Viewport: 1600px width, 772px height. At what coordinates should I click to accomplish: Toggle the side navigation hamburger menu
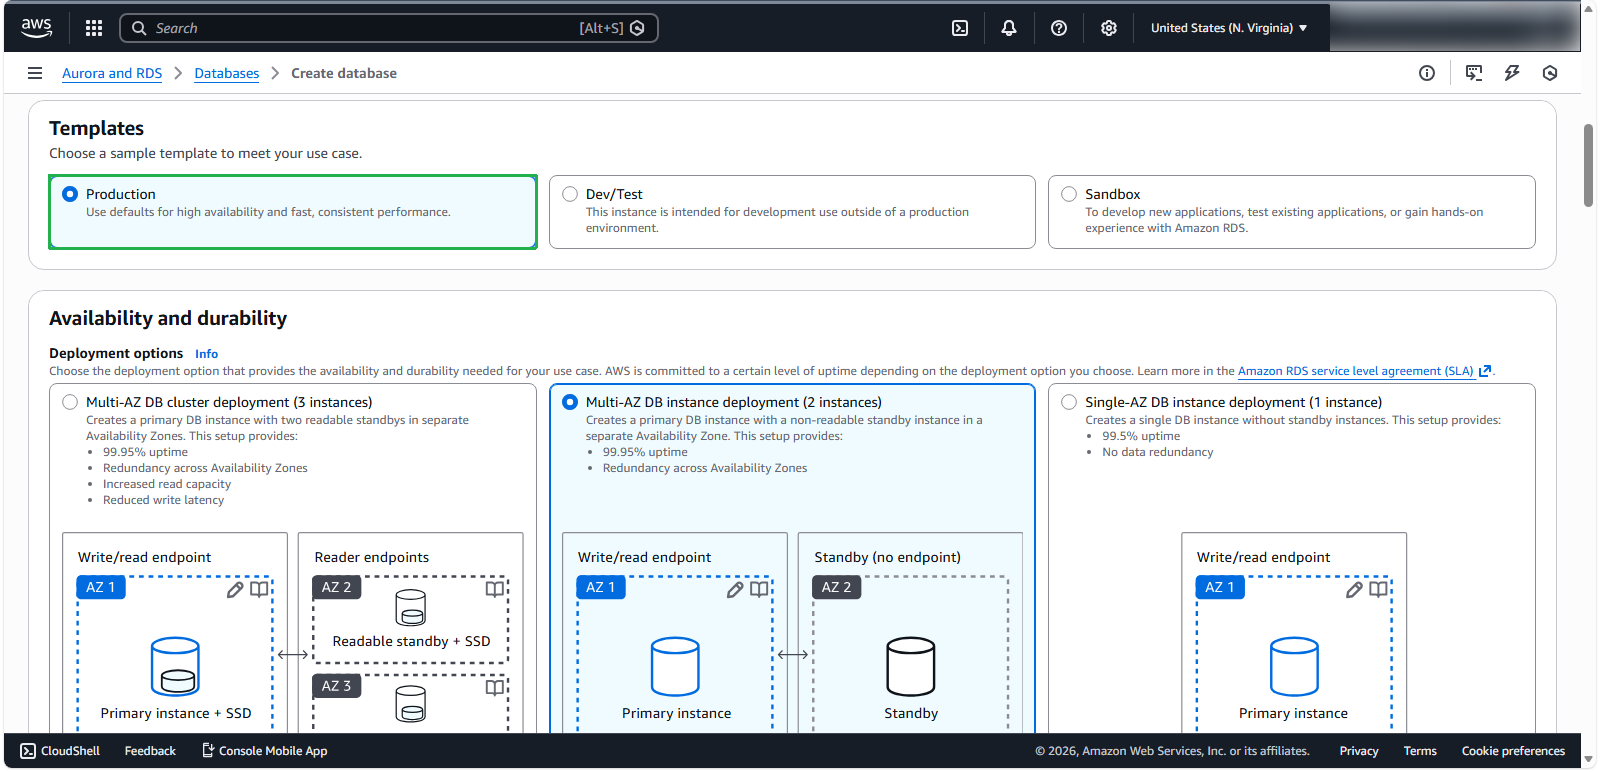[35, 73]
